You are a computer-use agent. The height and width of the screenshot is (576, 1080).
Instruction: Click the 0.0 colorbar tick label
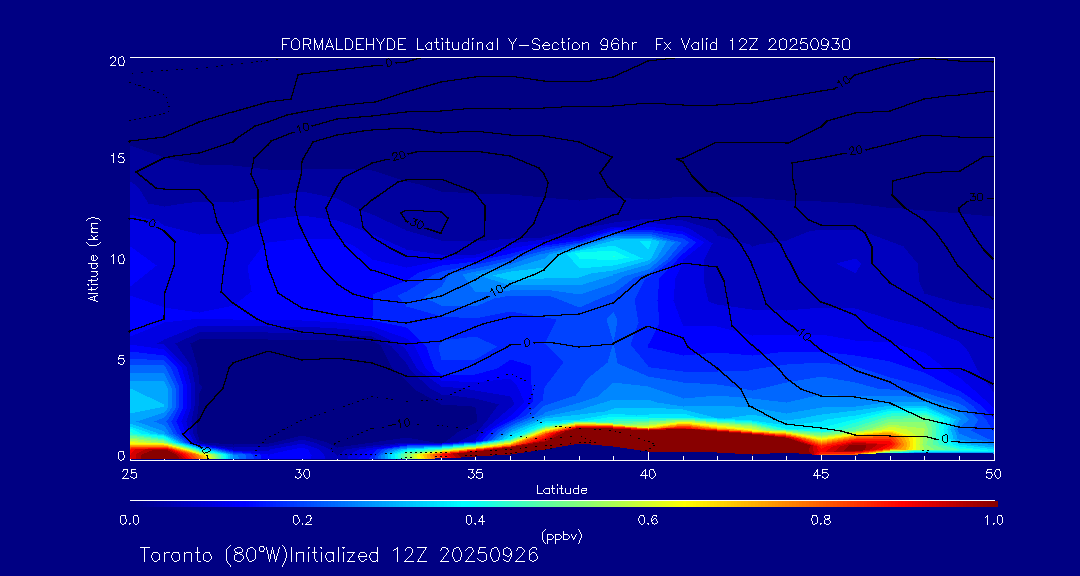[129, 520]
